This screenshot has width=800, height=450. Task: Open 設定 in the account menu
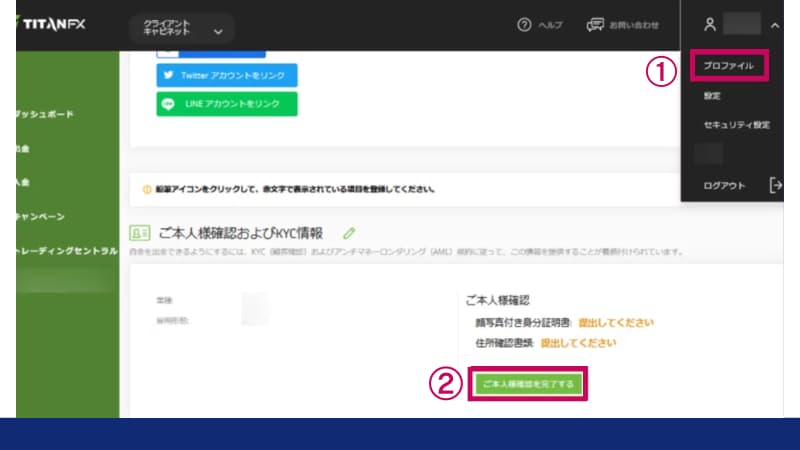(x=712, y=96)
